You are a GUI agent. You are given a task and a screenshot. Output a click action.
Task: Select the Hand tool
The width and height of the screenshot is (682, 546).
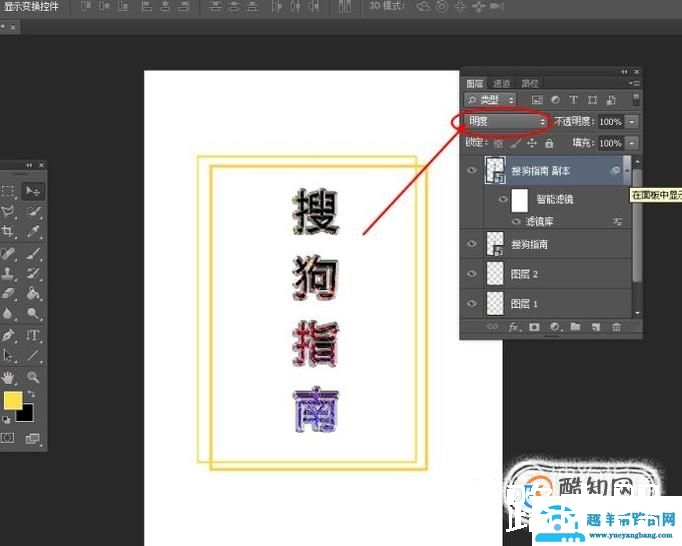click(x=8, y=377)
